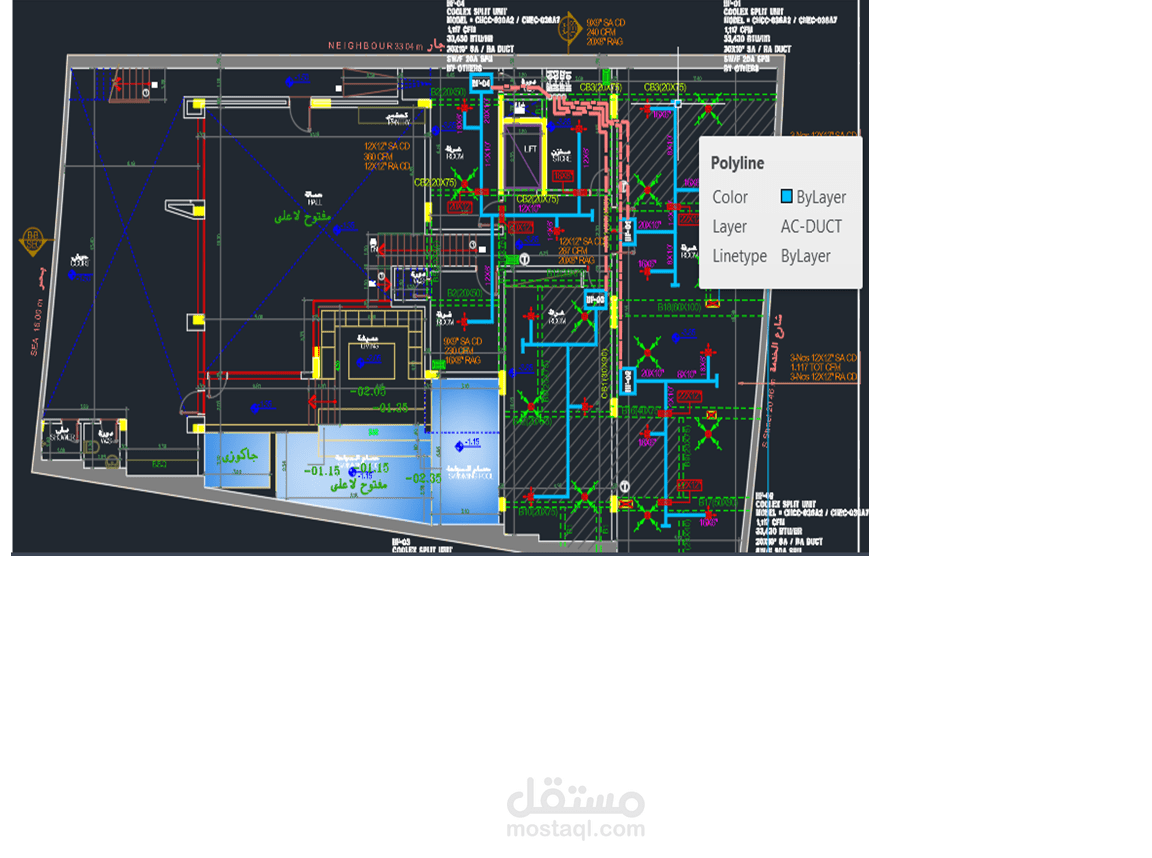Click the LIVING room label
This screenshot has width=1152, height=858.
[370, 346]
